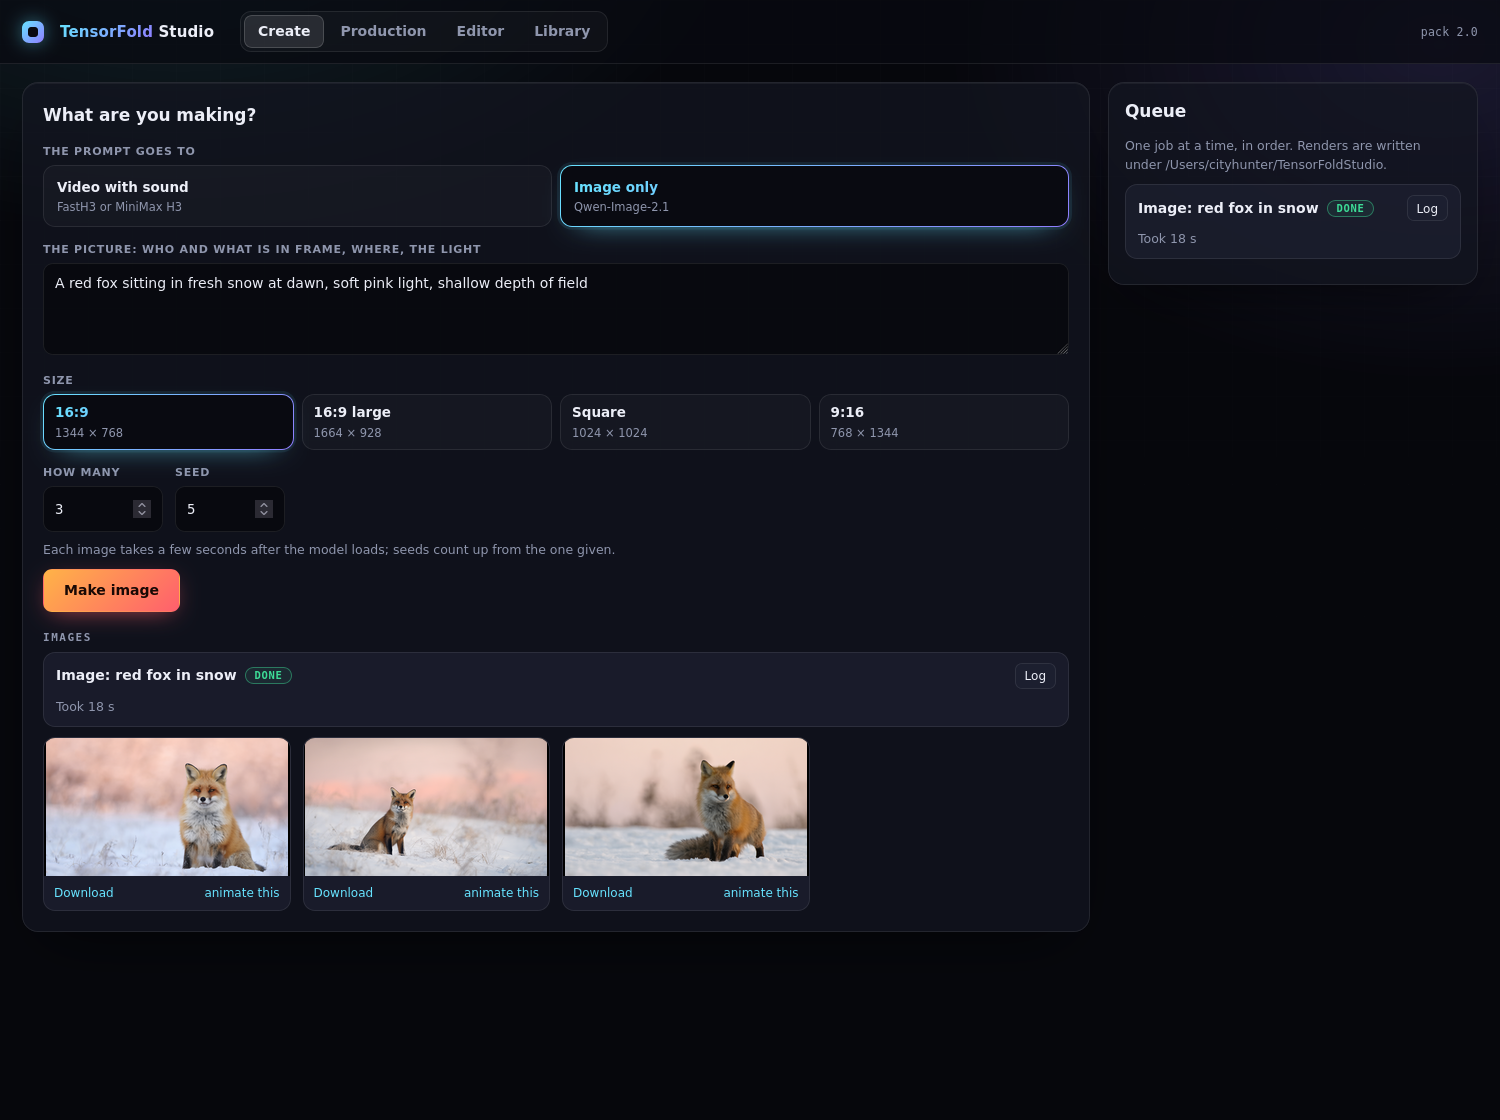The height and width of the screenshot is (1120, 1500).
Task: Download the second fox image
Action: (343, 893)
